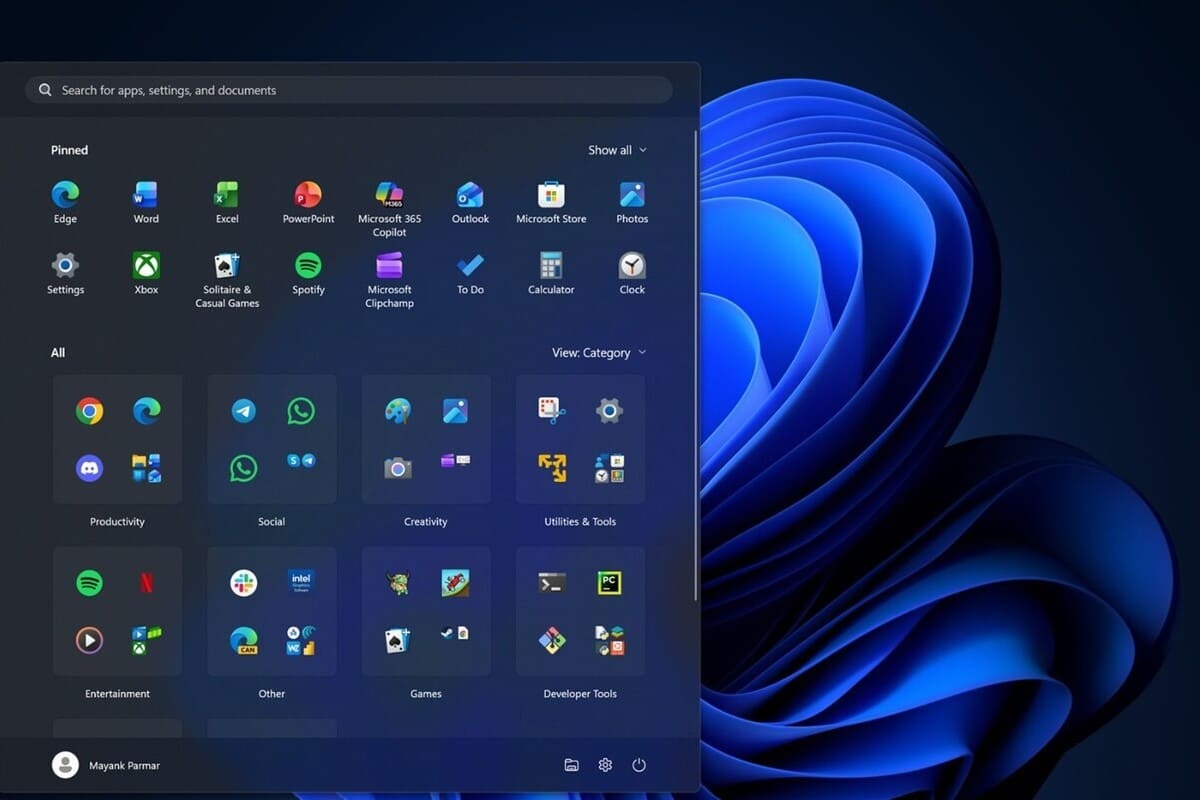
Task: Click the Social category label
Action: click(x=271, y=522)
